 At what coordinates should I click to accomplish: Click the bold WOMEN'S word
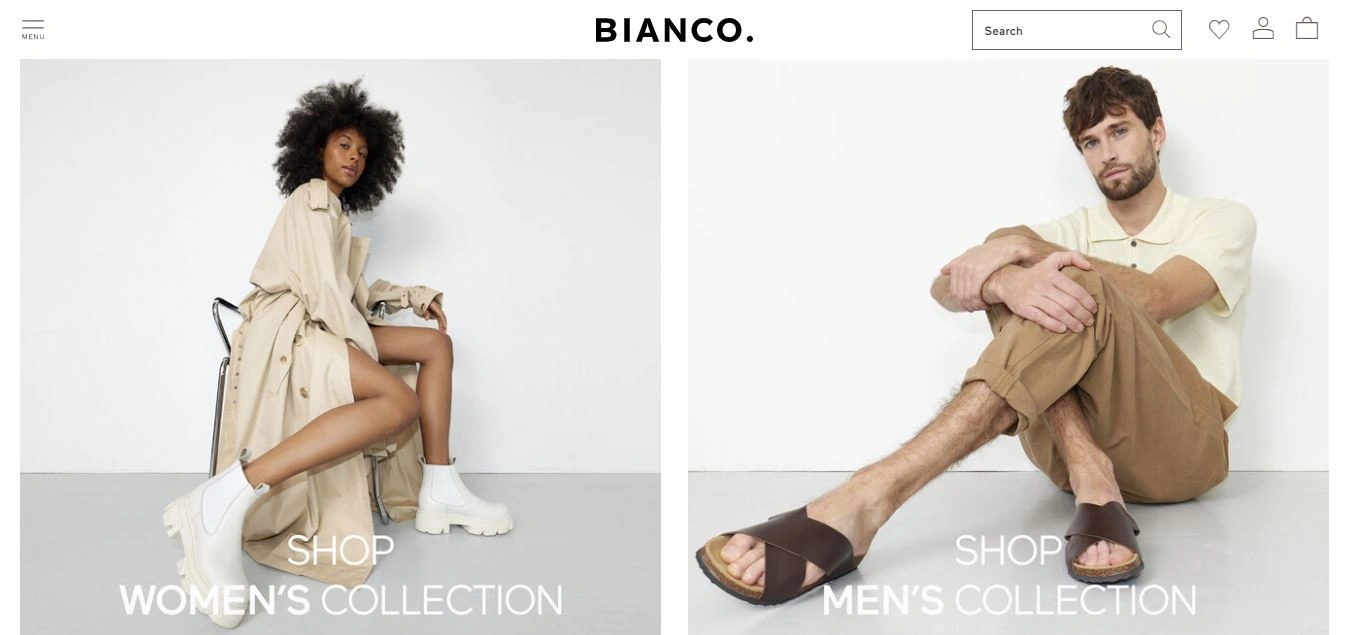[215, 600]
